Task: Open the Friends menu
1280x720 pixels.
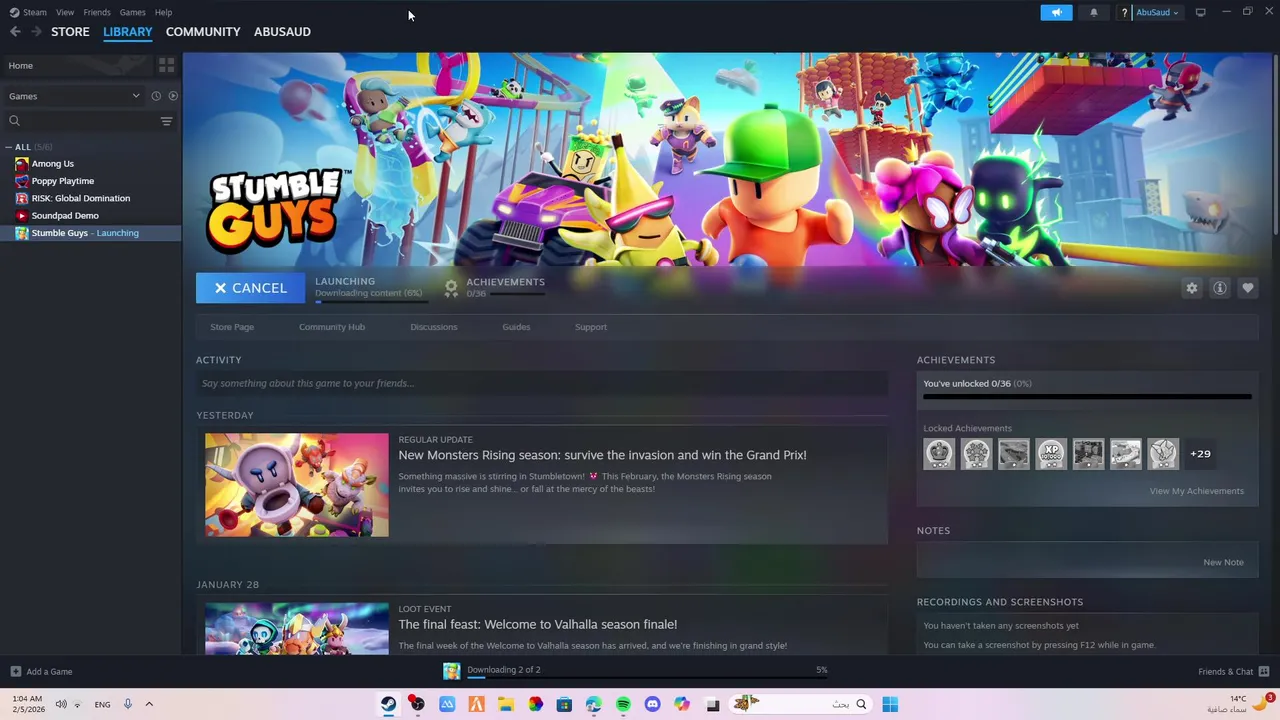Action: coord(97,12)
